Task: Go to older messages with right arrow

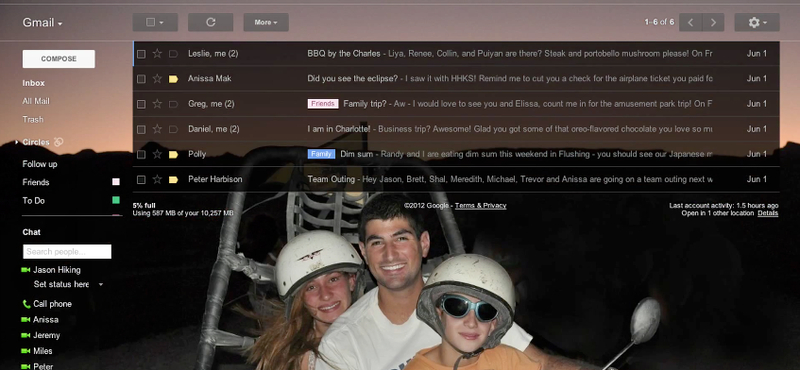Action: [713, 22]
